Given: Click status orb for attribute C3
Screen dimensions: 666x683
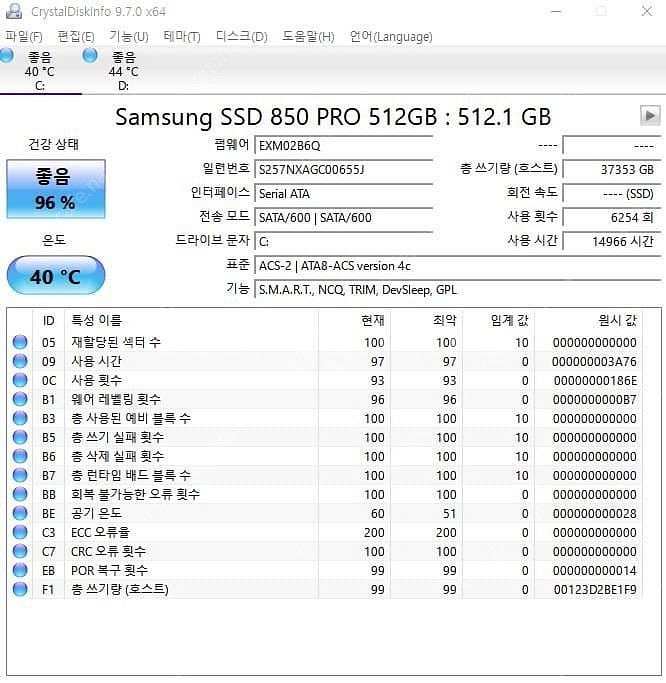Looking at the screenshot, I should [20, 532].
